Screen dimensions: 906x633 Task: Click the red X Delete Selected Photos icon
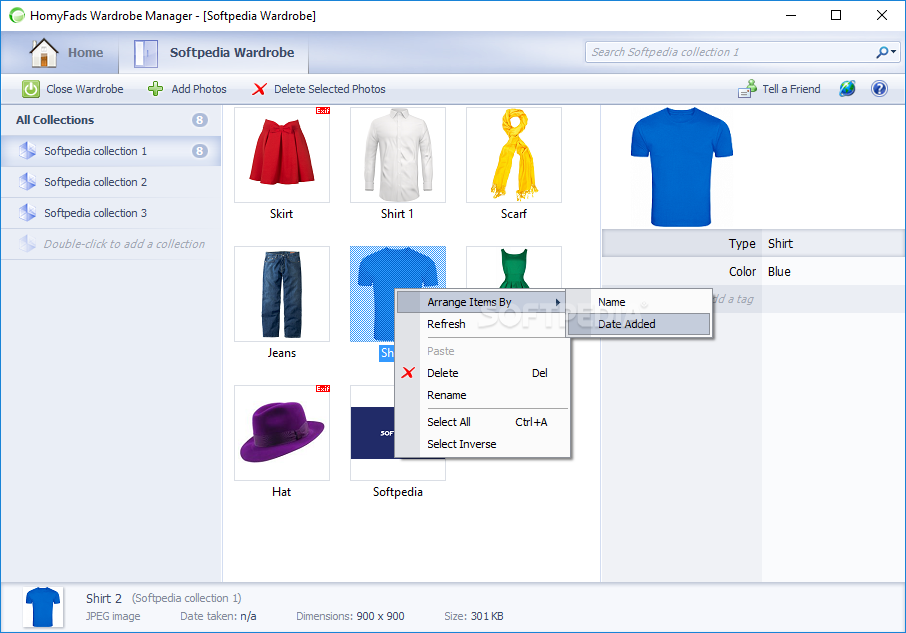(259, 89)
